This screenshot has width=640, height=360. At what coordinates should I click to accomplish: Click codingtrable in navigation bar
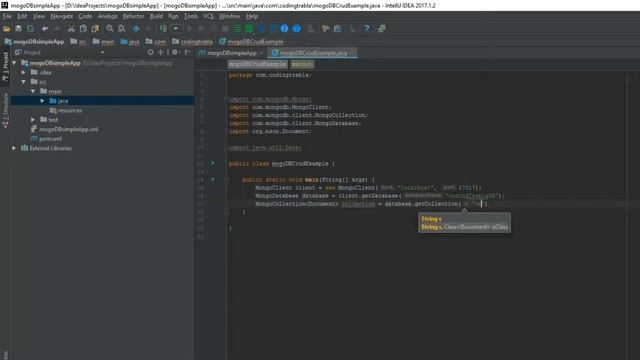(x=192, y=42)
